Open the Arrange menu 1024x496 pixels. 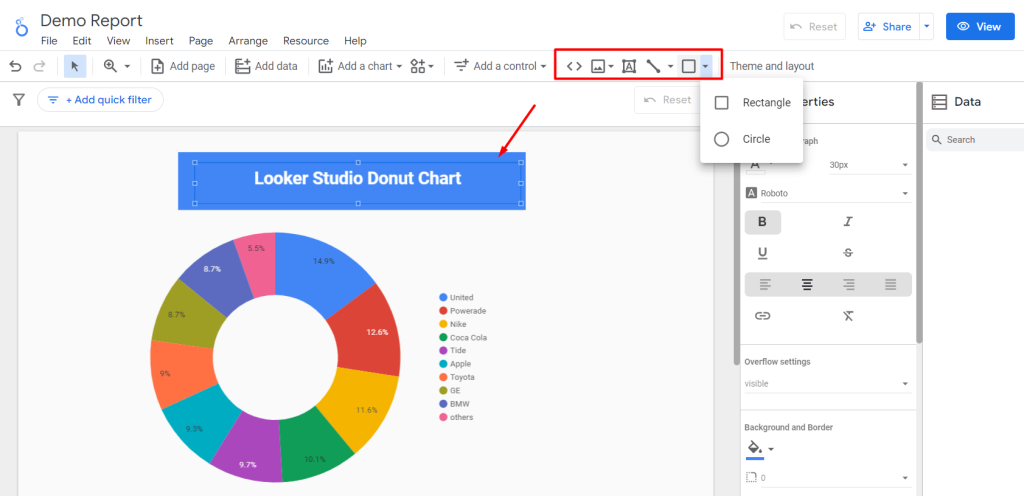[248, 40]
